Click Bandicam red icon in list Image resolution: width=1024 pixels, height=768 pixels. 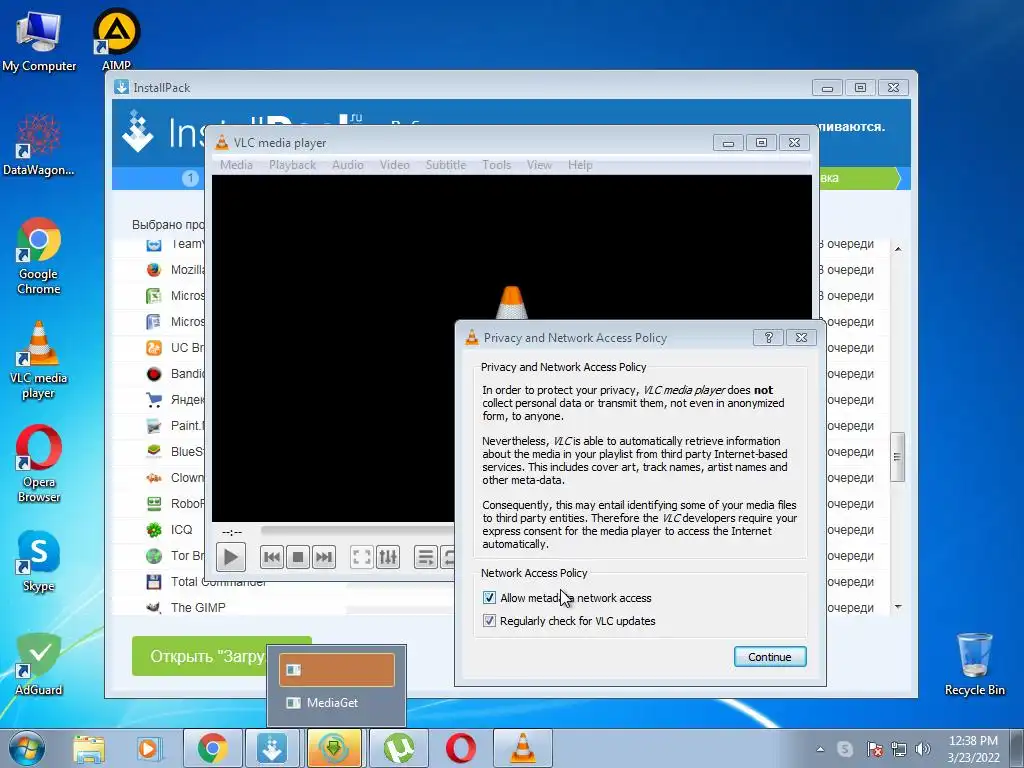tap(154, 374)
